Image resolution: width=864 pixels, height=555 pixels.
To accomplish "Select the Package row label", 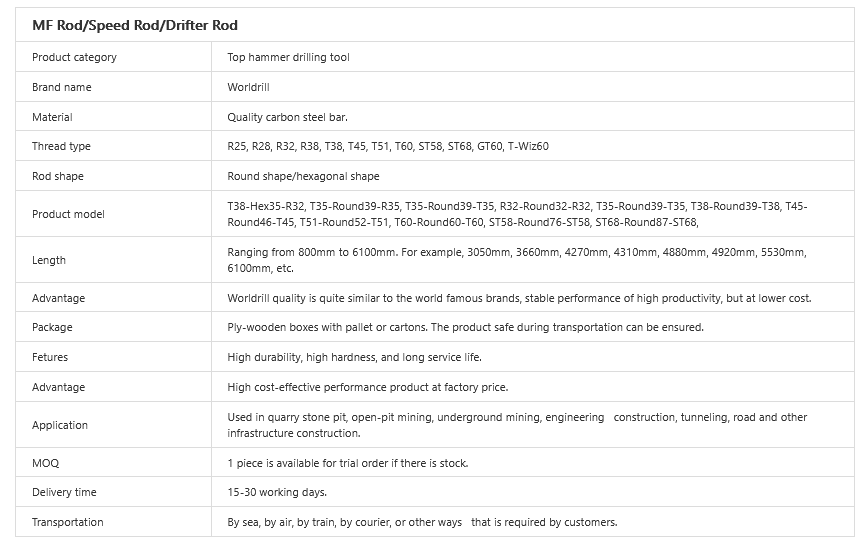I will click(52, 327).
